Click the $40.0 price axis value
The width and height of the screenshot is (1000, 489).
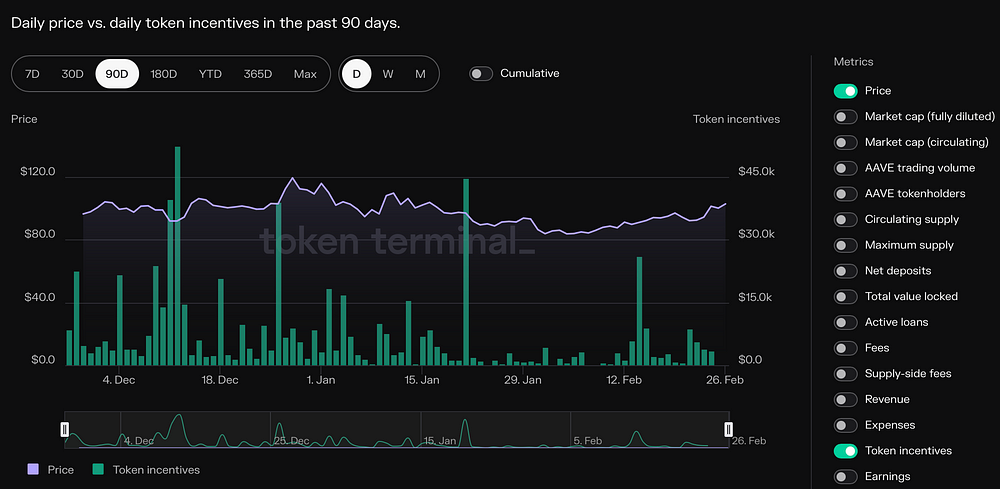40,298
